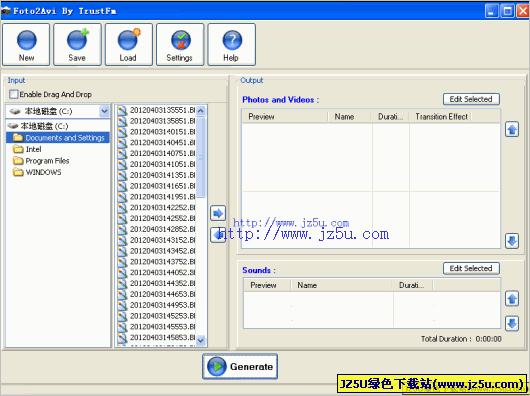
Task: Move photo down in Photos and Videos list
Action: click(x=512, y=241)
